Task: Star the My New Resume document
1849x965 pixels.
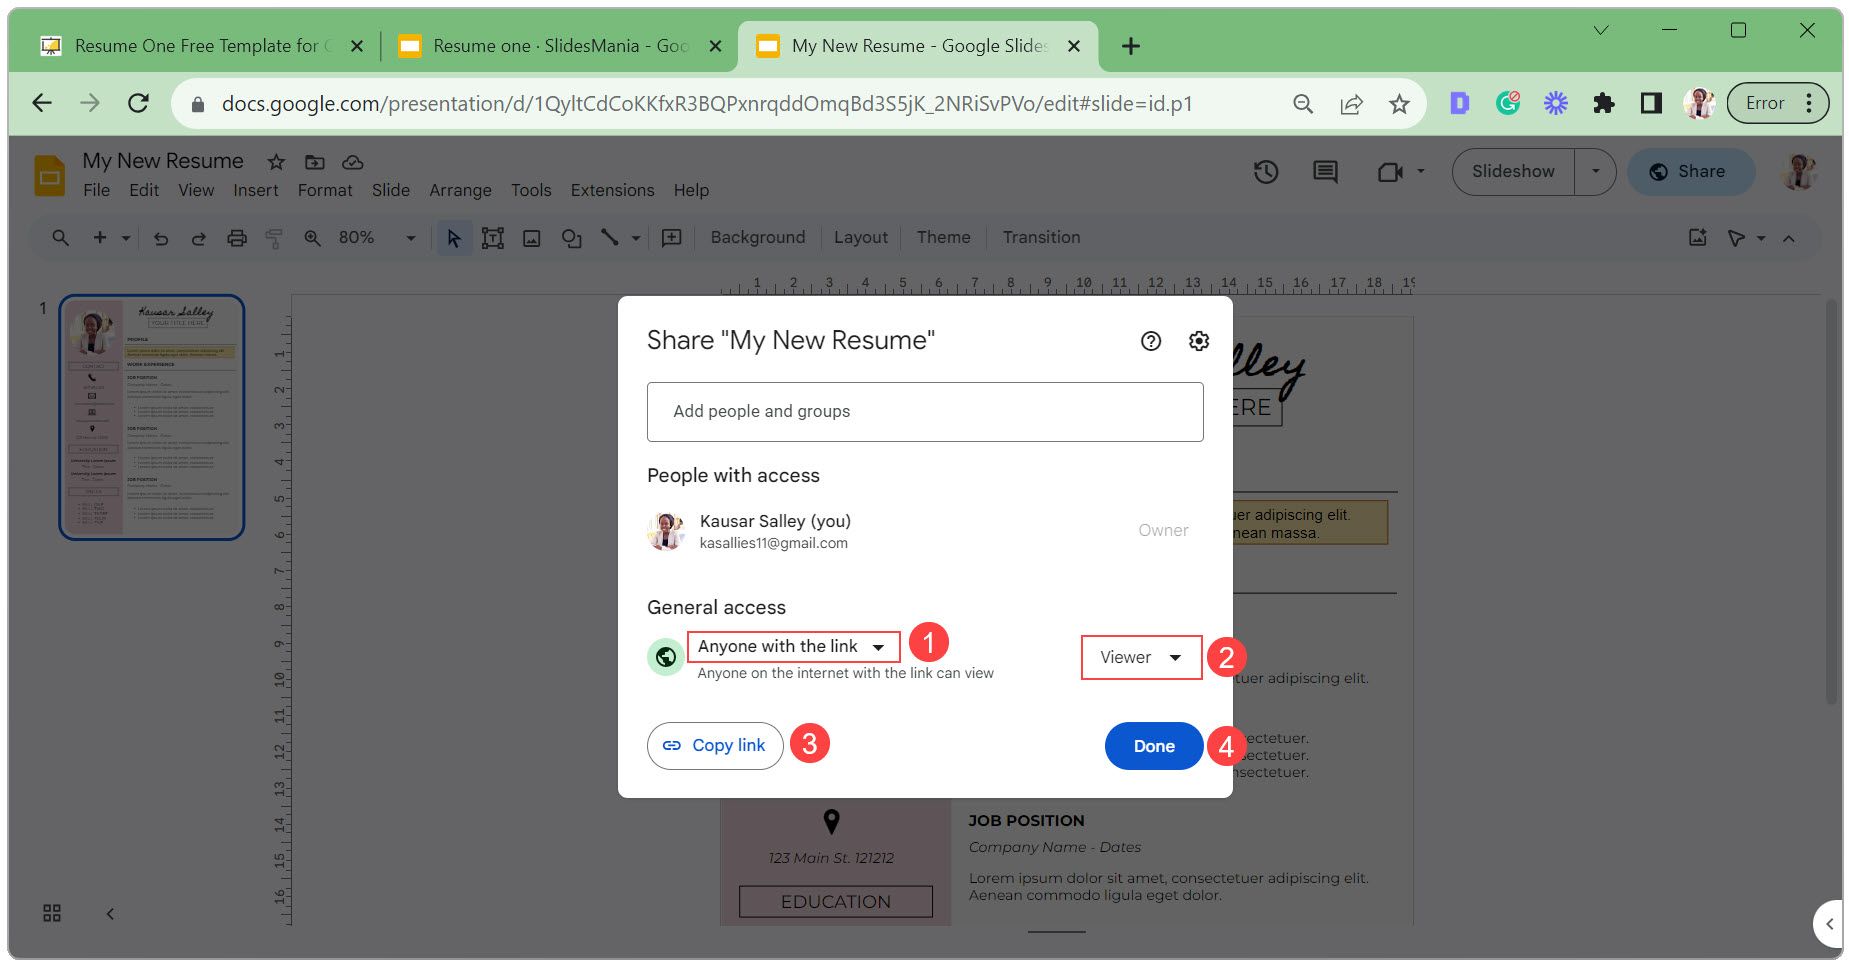Action: tap(277, 162)
